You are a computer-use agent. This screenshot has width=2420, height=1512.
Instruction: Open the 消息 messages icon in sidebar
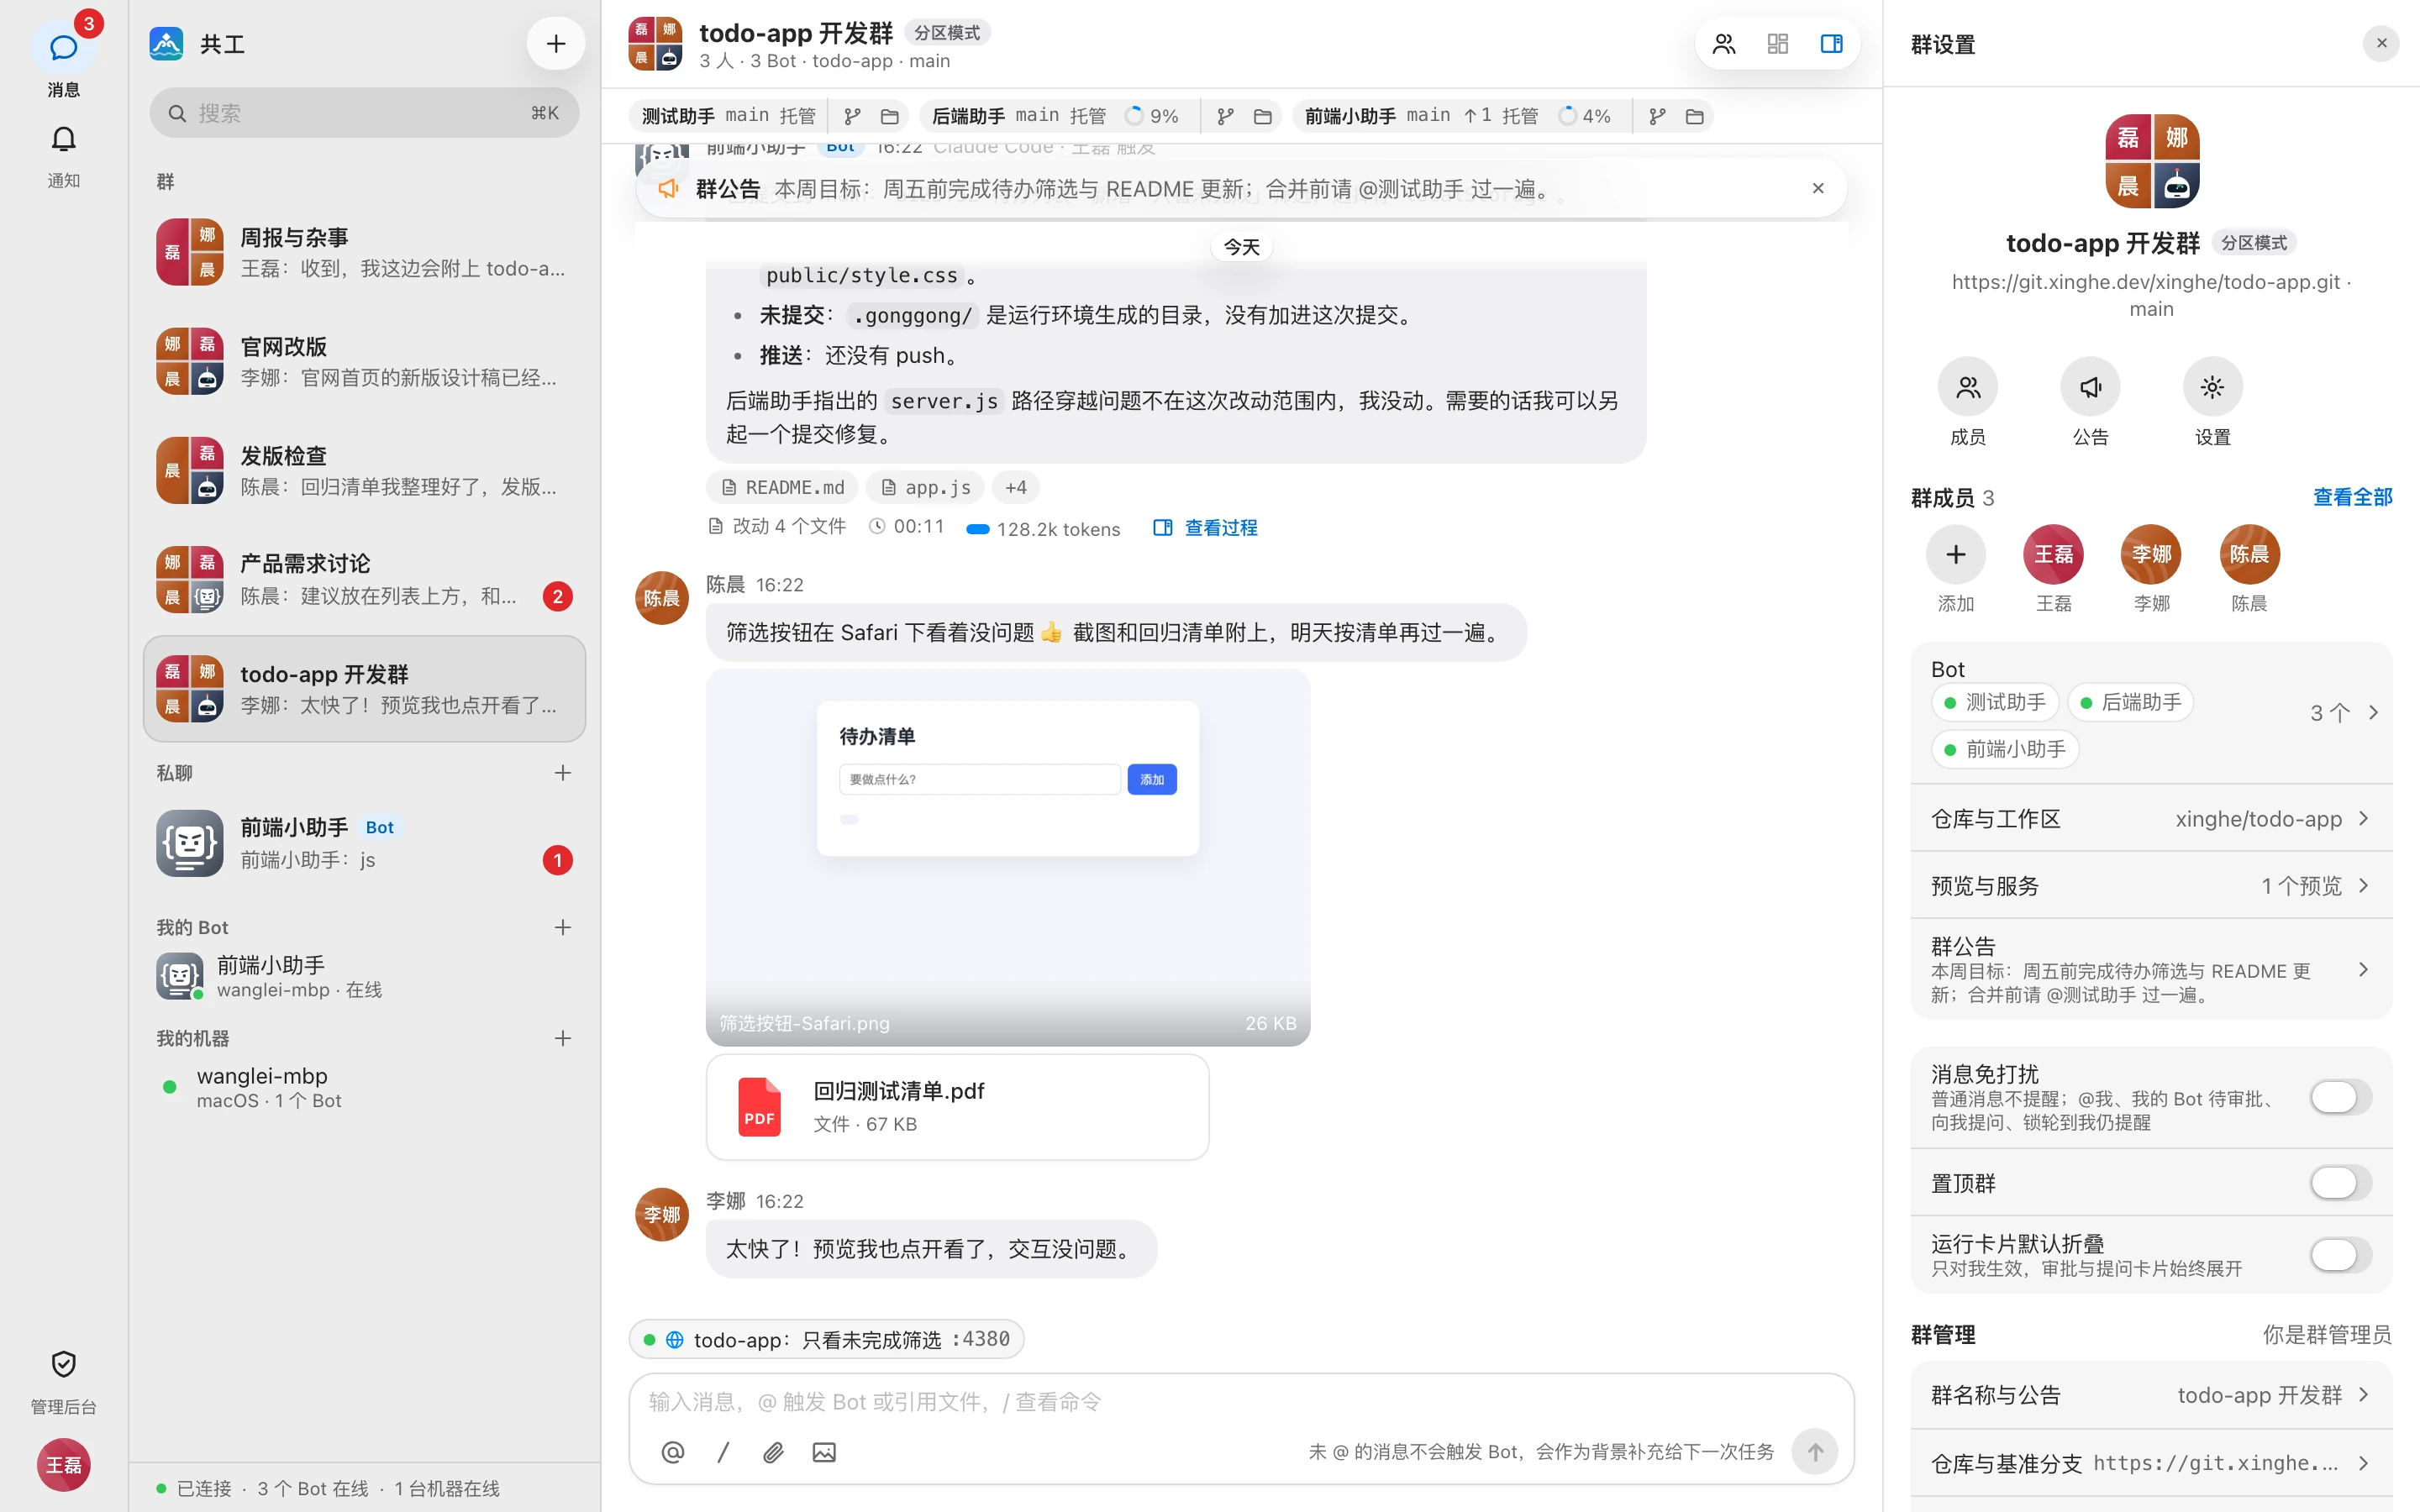(63, 47)
